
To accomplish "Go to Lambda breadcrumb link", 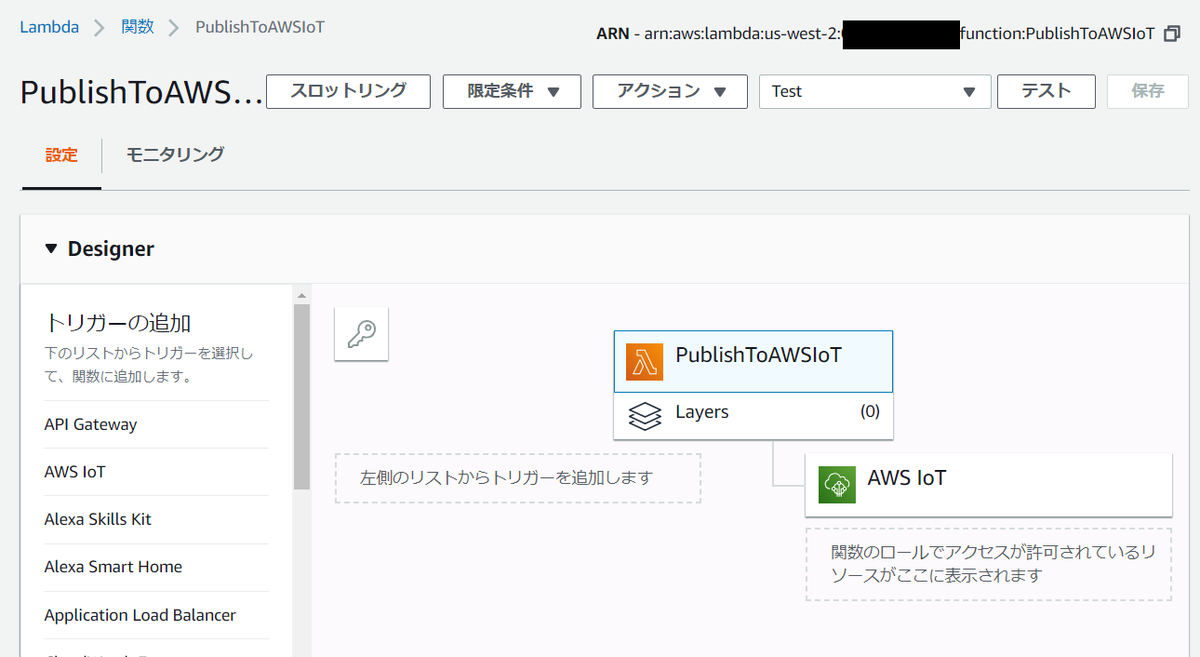I will click(x=49, y=27).
